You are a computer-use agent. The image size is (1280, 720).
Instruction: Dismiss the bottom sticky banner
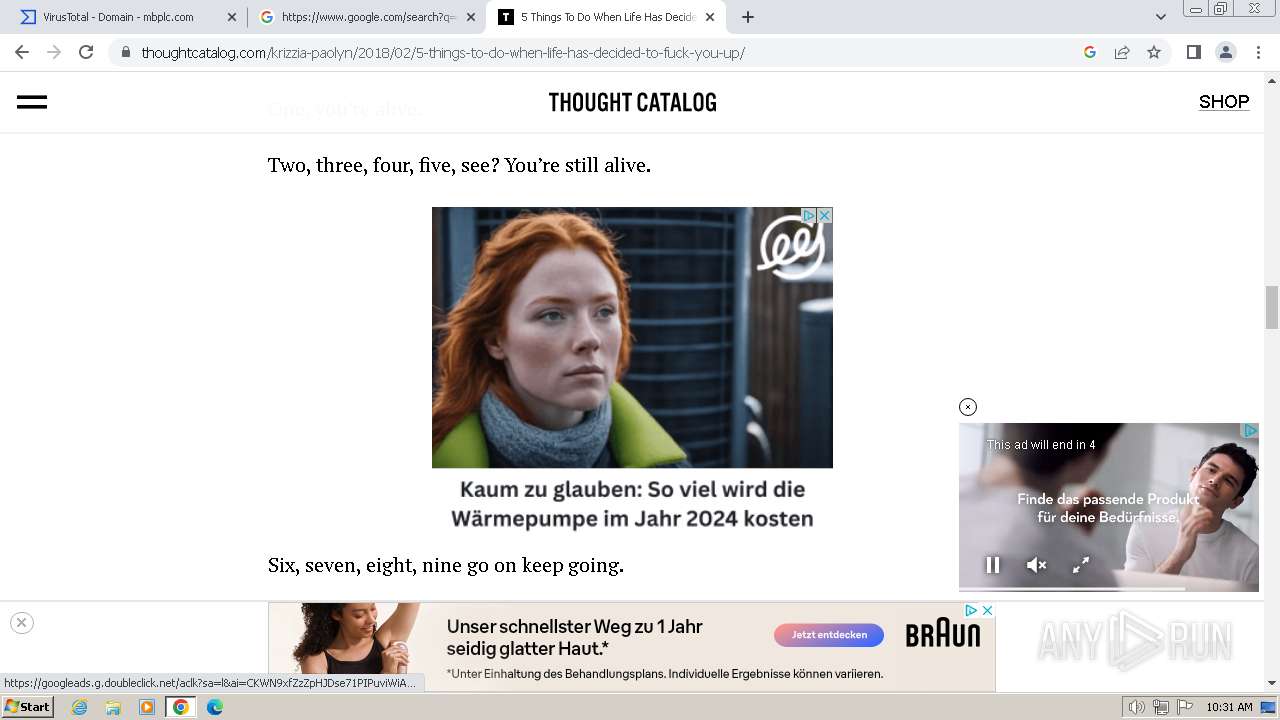click(21, 622)
